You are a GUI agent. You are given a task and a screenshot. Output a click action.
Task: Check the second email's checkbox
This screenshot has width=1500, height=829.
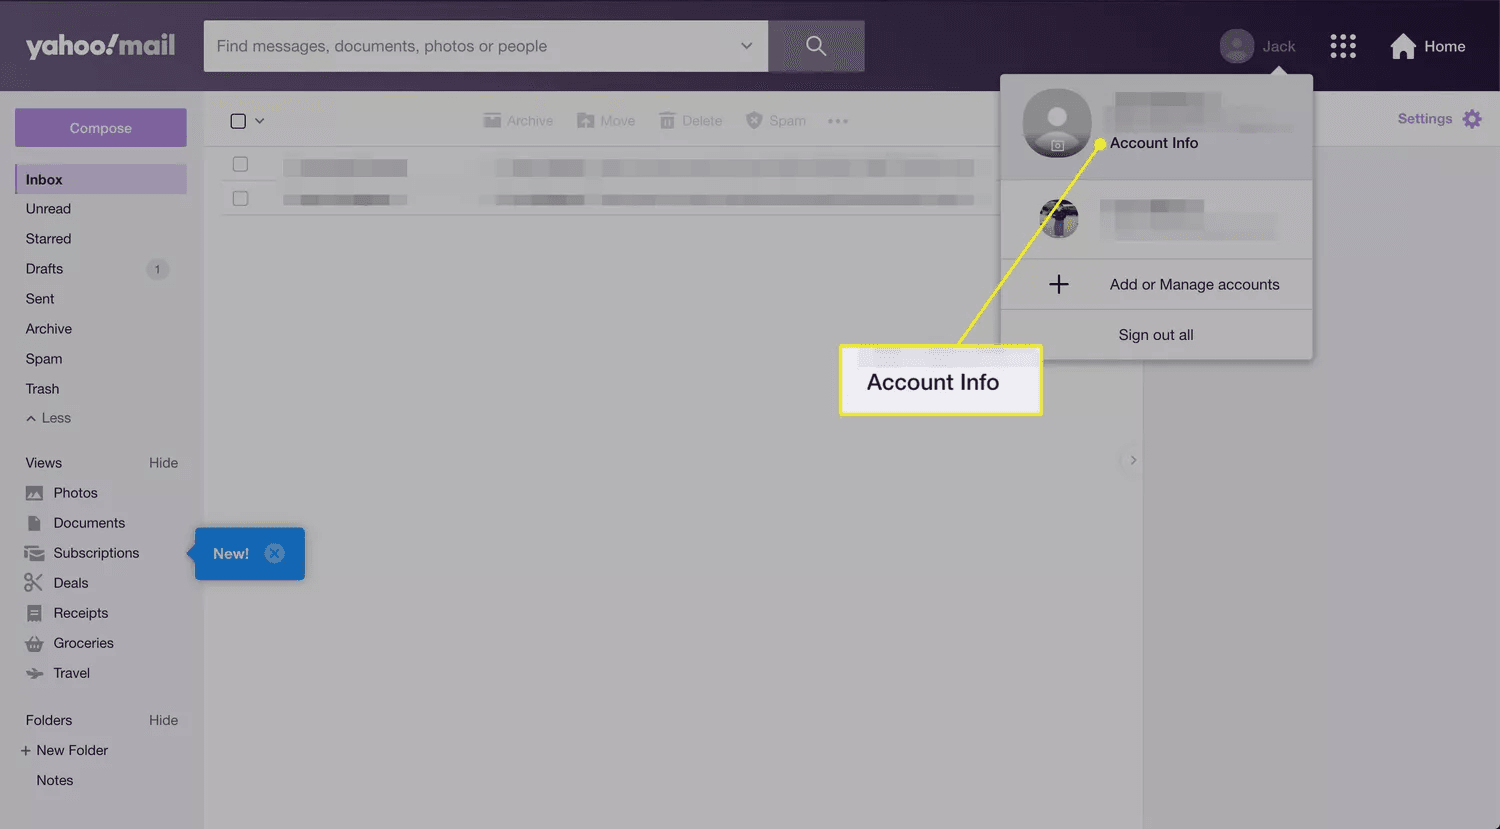240,198
